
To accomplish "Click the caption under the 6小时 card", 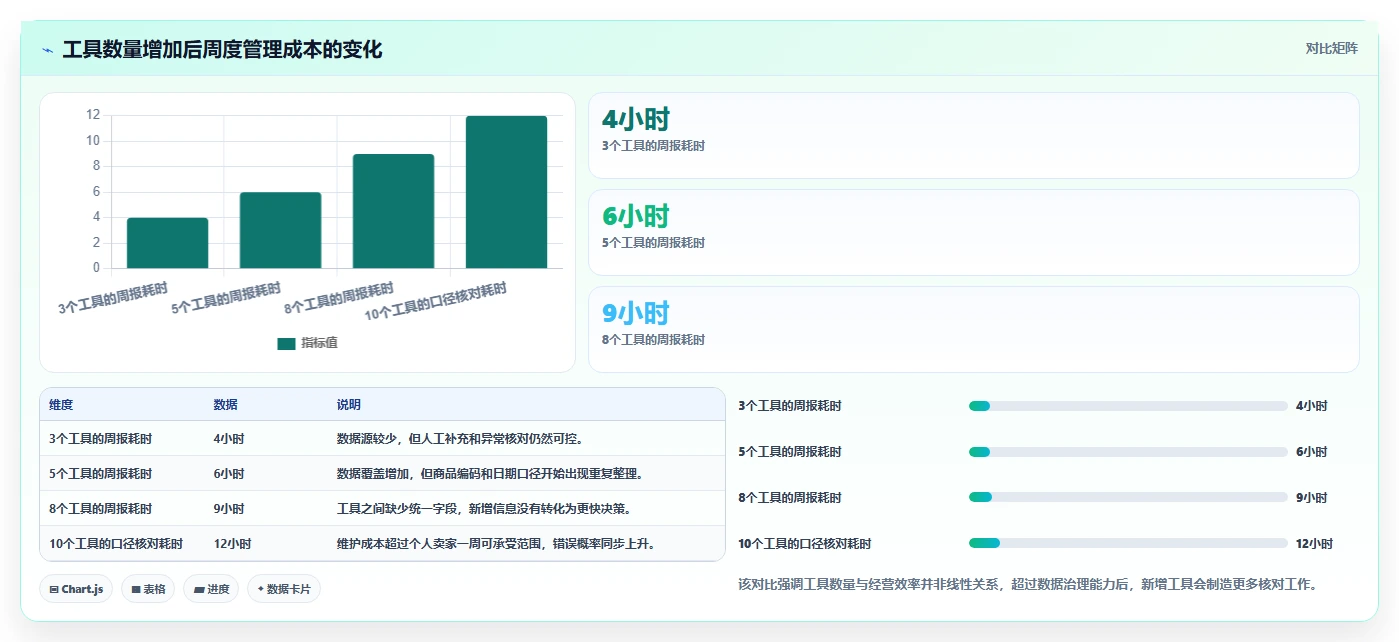I will tap(653, 243).
